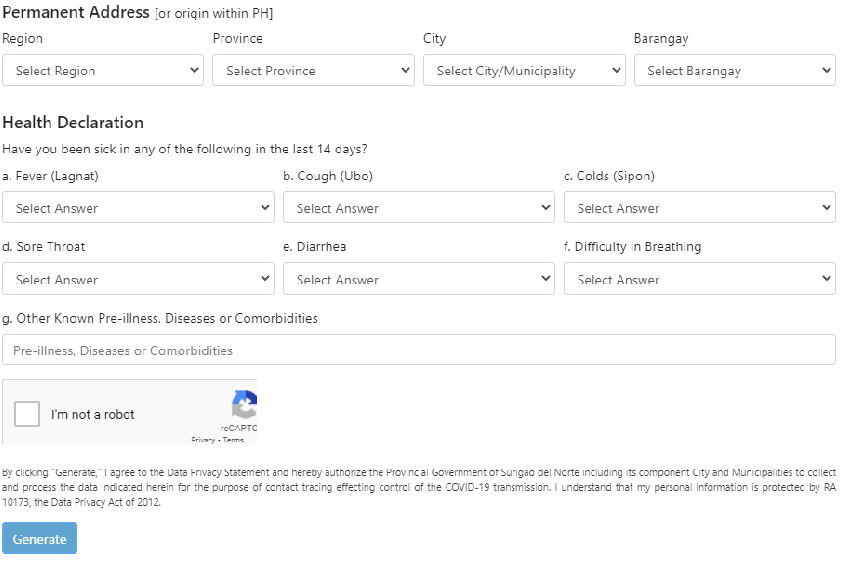Open the Fever (Lagnat) answer dropdown

tap(138, 208)
